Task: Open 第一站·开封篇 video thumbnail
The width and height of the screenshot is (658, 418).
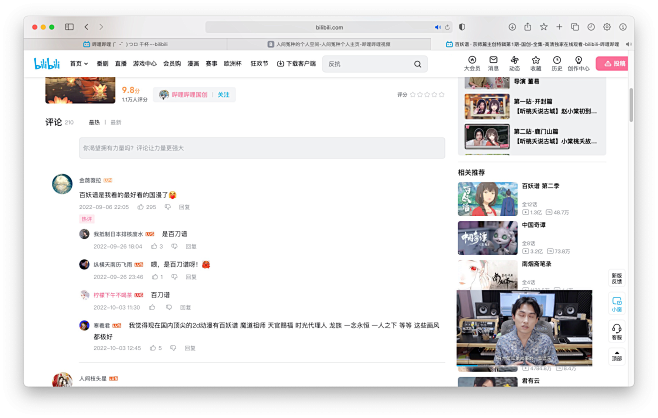Action: coord(487,106)
